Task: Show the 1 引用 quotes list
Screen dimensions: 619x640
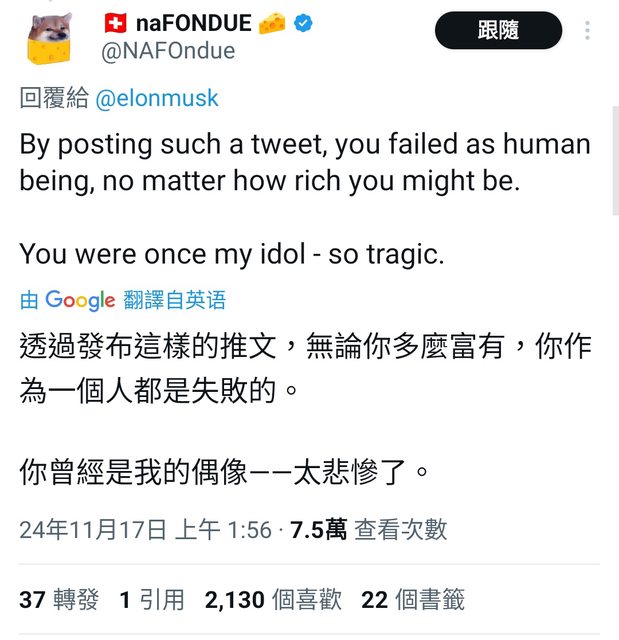Action: pyautogui.click(x=152, y=600)
